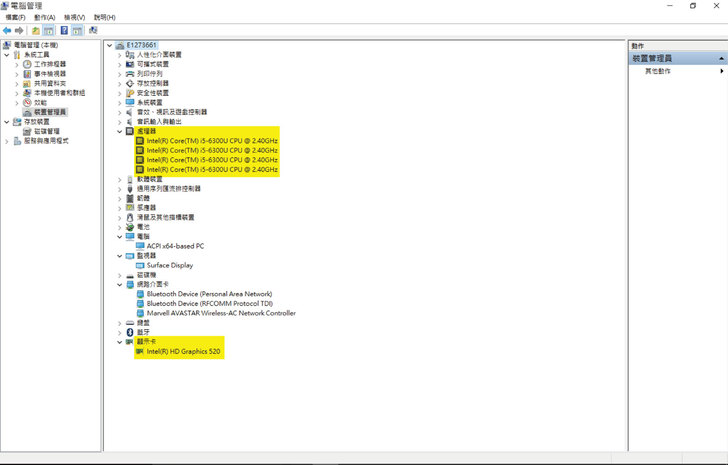Toggle Show/Hide Action Pane toolbar icon
Viewport: 728px width, 465px height.
coord(77,31)
